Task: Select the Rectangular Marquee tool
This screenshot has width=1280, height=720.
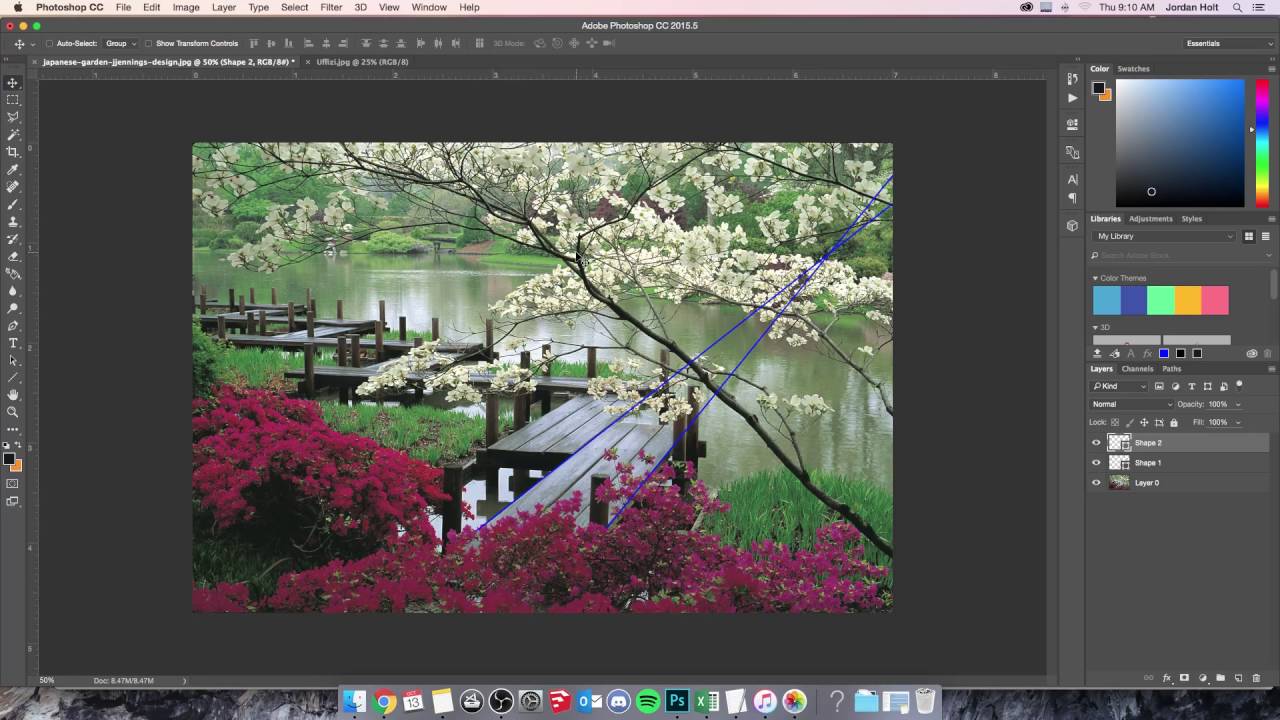Action: (13, 100)
